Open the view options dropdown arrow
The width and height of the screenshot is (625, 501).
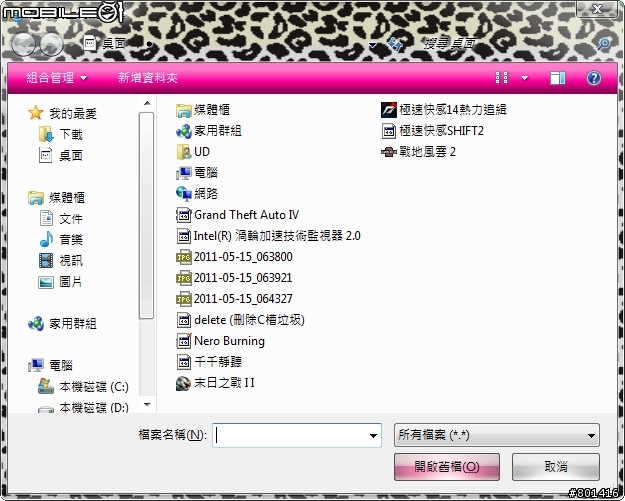click(x=525, y=78)
